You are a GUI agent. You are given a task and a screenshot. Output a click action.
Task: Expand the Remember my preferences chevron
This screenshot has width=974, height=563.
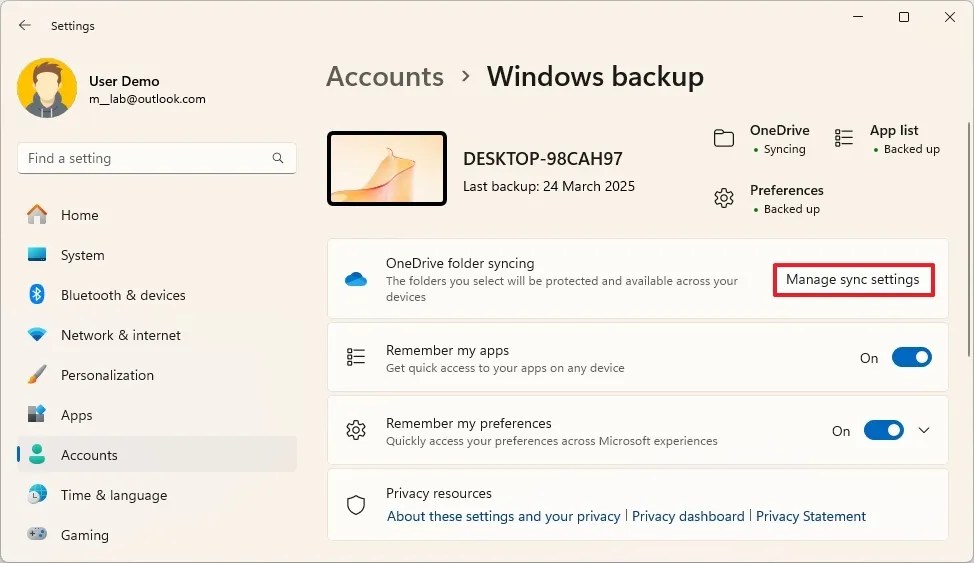924,430
